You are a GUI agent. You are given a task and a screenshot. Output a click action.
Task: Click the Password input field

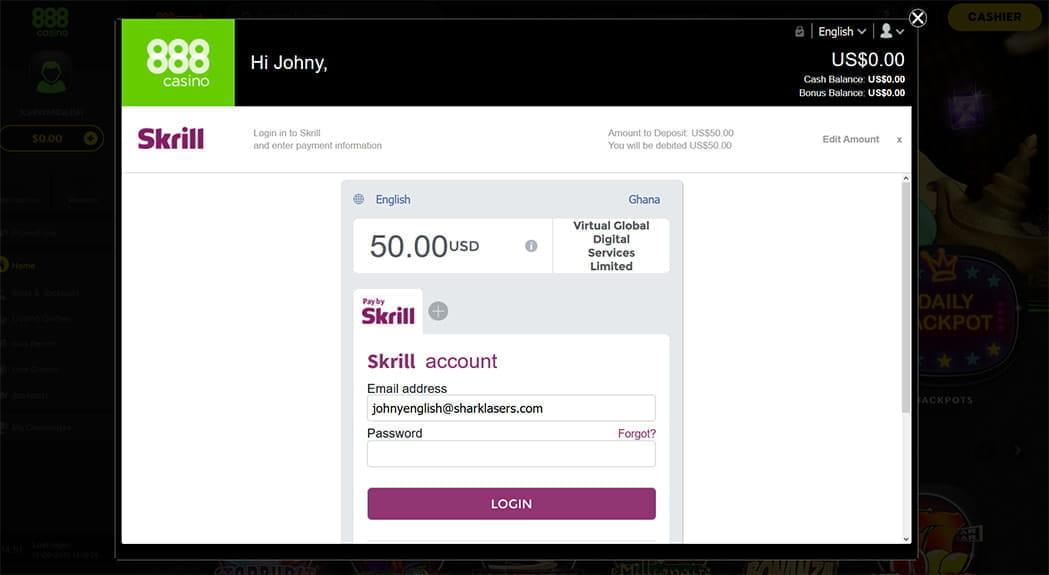pos(511,454)
